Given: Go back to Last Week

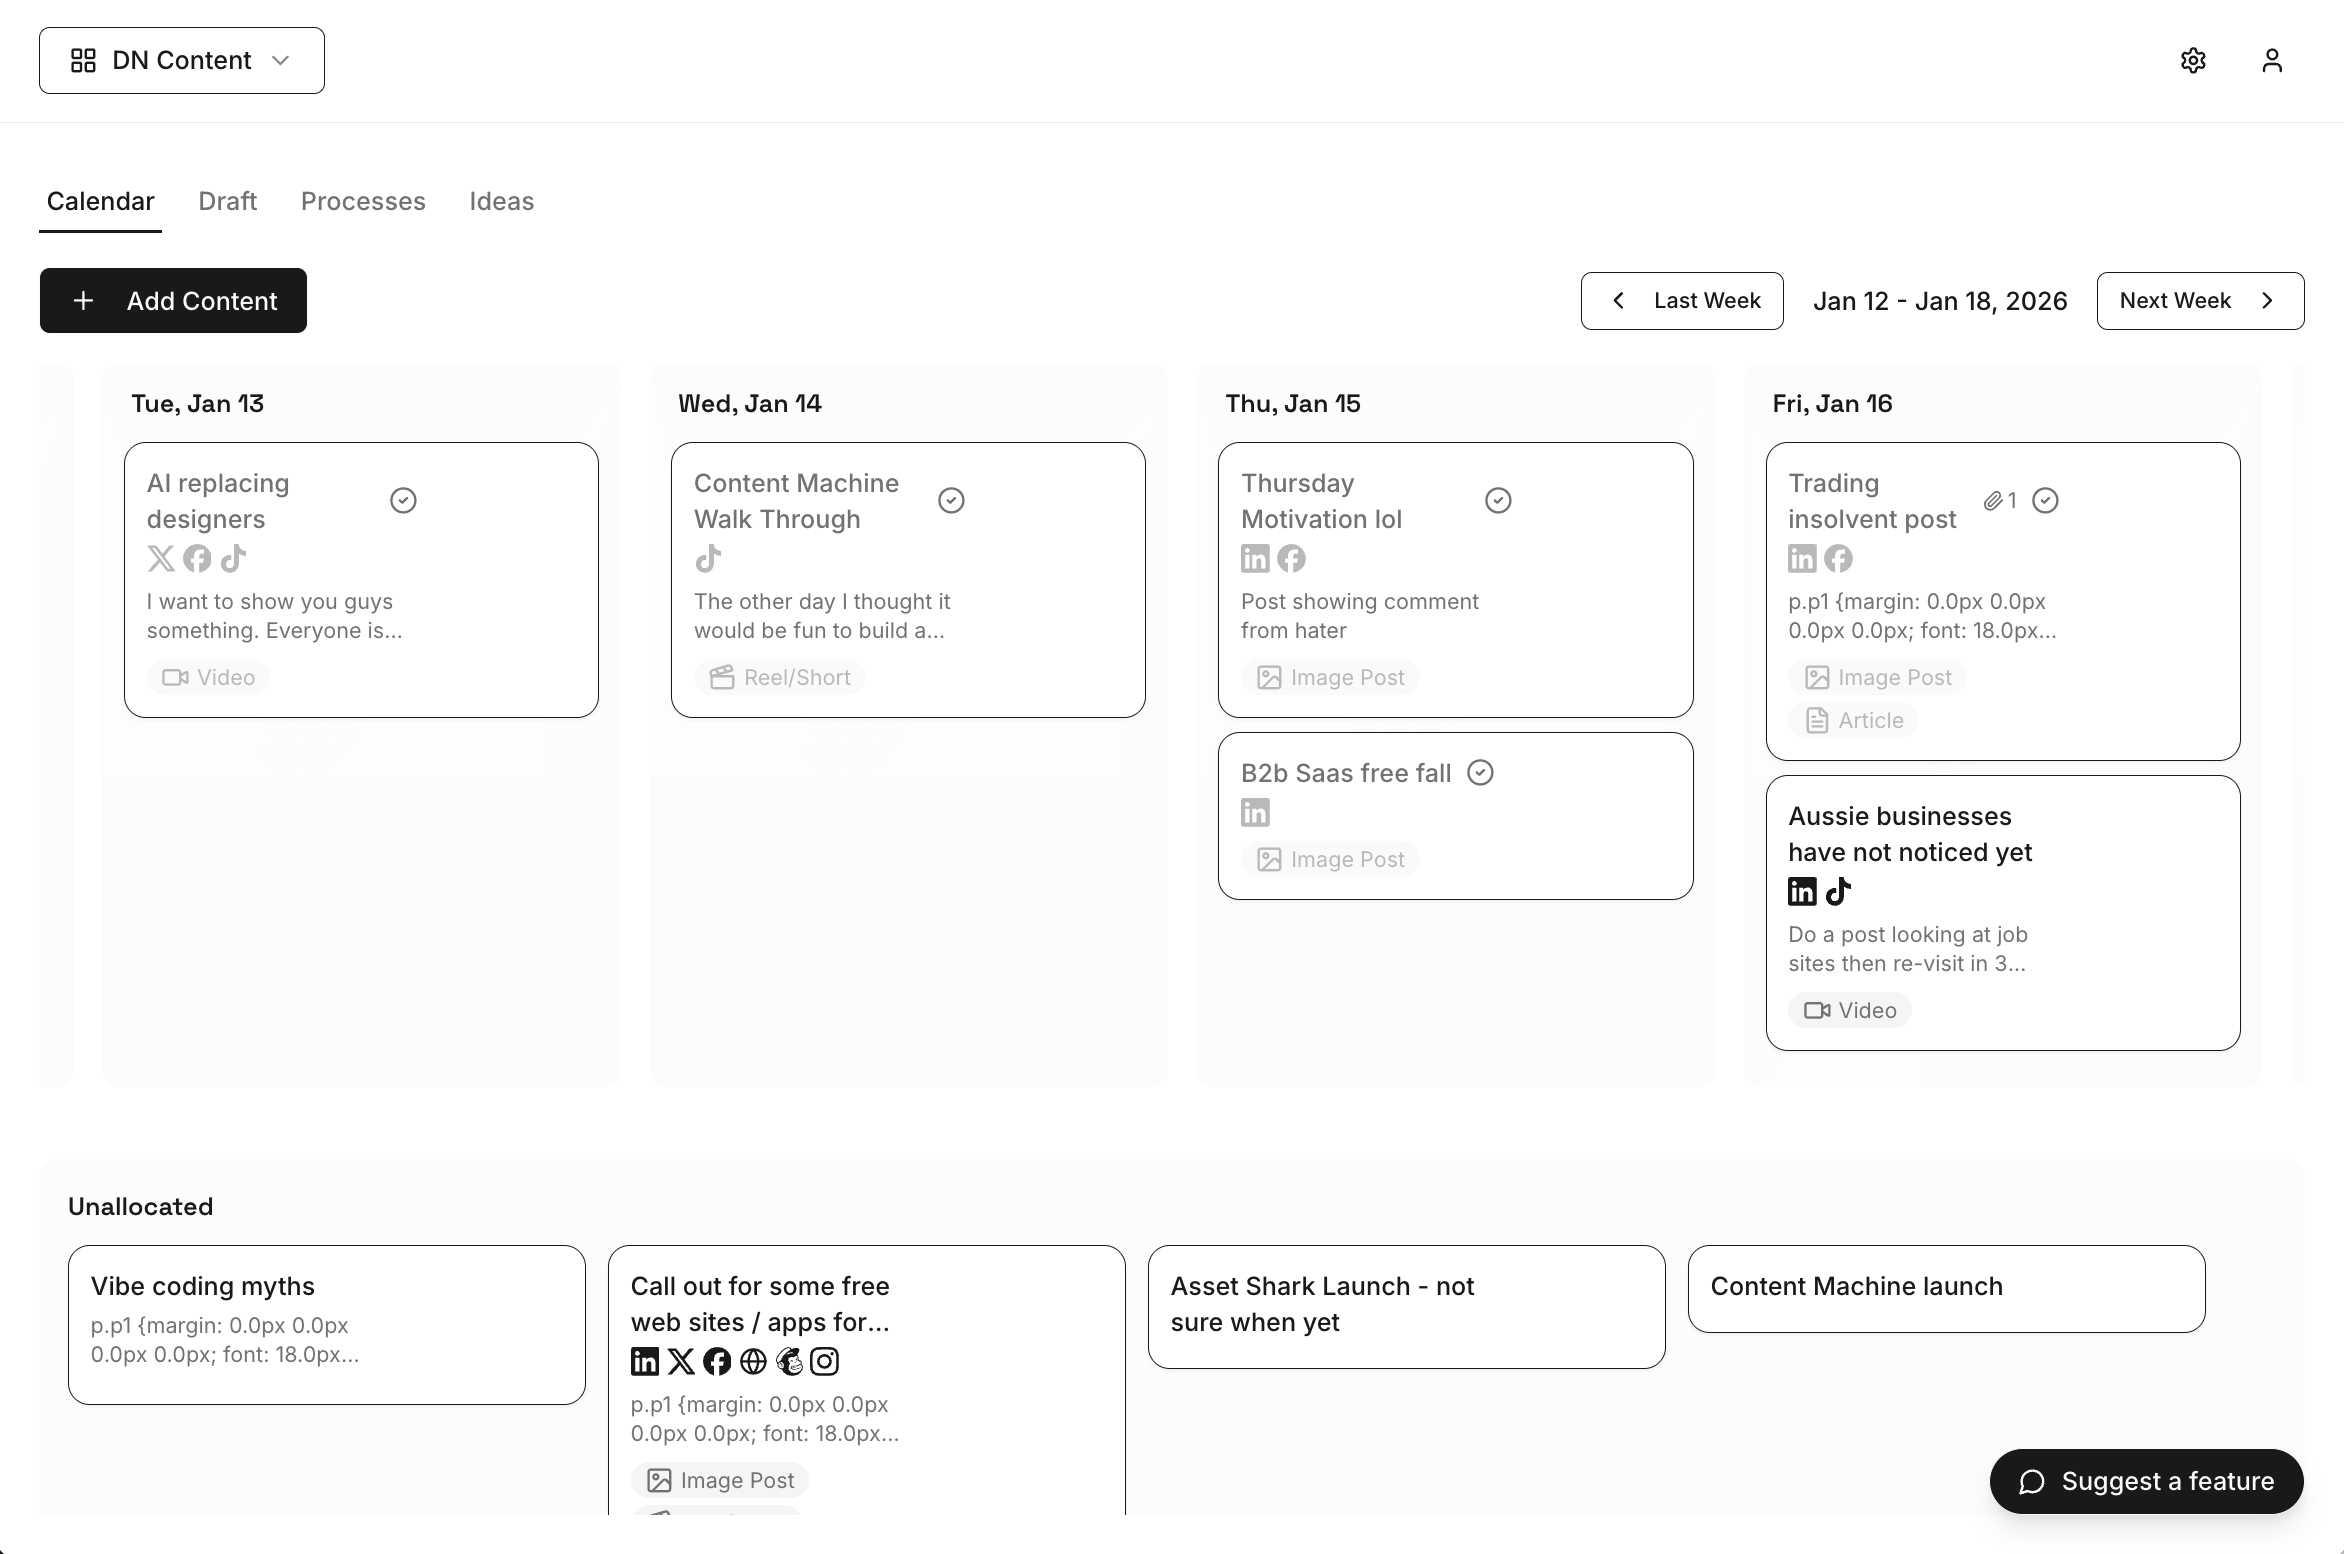Looking at the screenshot, I should coord(1682,301).
